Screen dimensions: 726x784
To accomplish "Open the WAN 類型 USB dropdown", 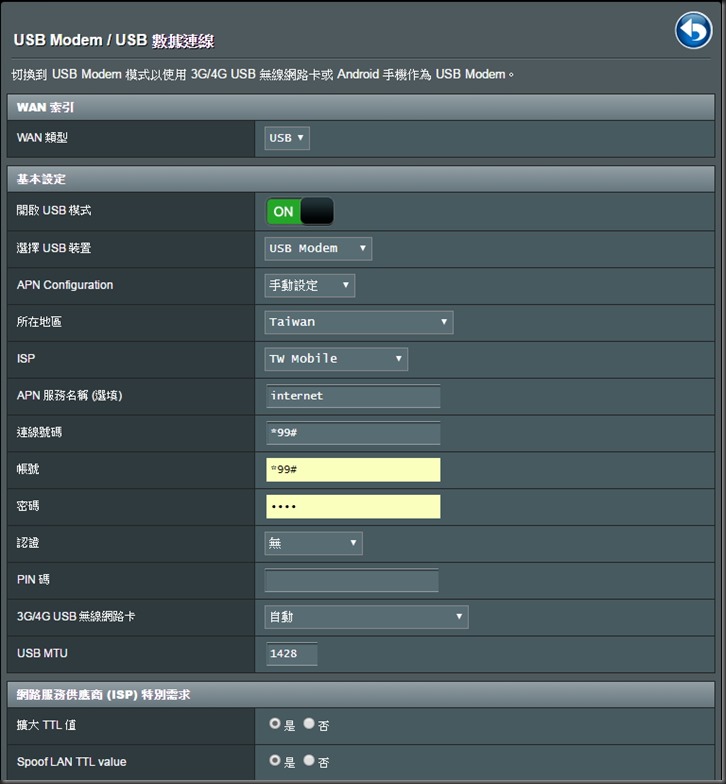I will (287, 138).
